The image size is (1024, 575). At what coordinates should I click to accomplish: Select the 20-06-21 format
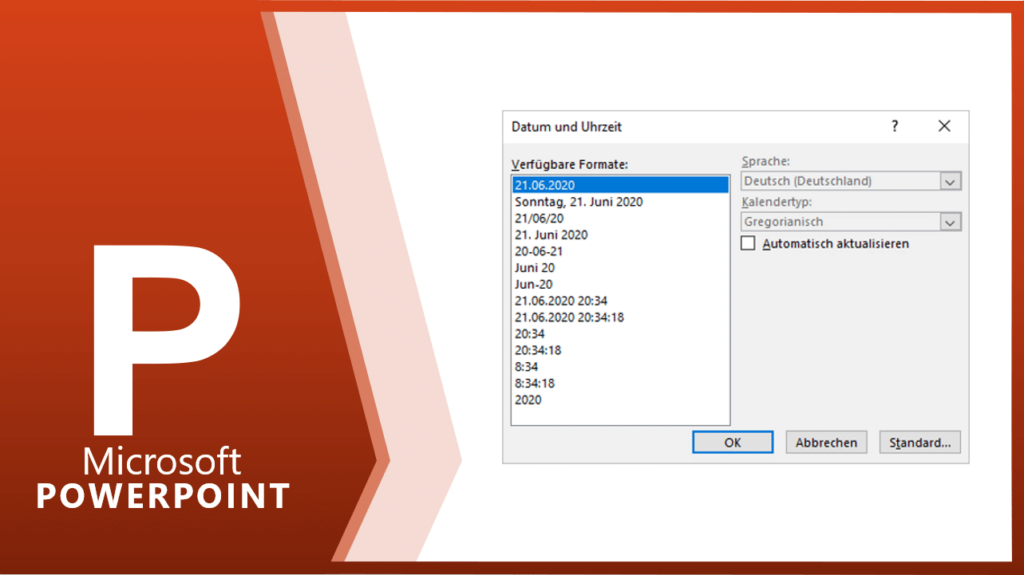click(x=620, y=252)
